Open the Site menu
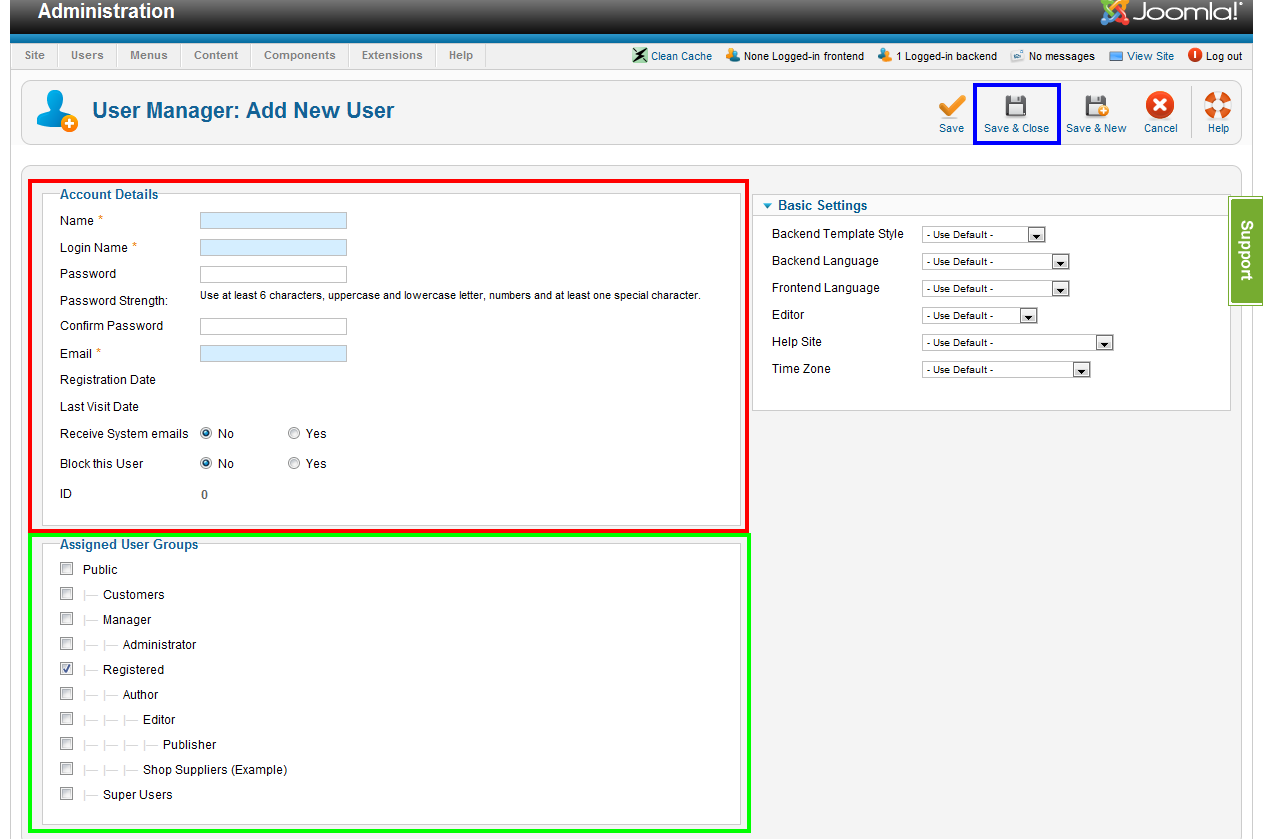Screen dimensions: 1263x839 (x=35, y=55)
